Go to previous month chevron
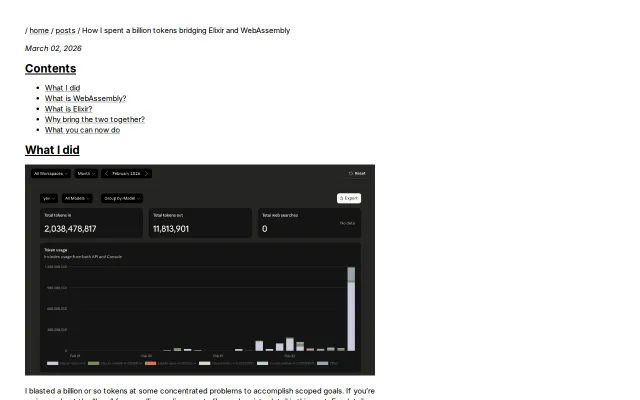Image resolution: width=640 pixels, height=400 pixels. click(107, 173)
